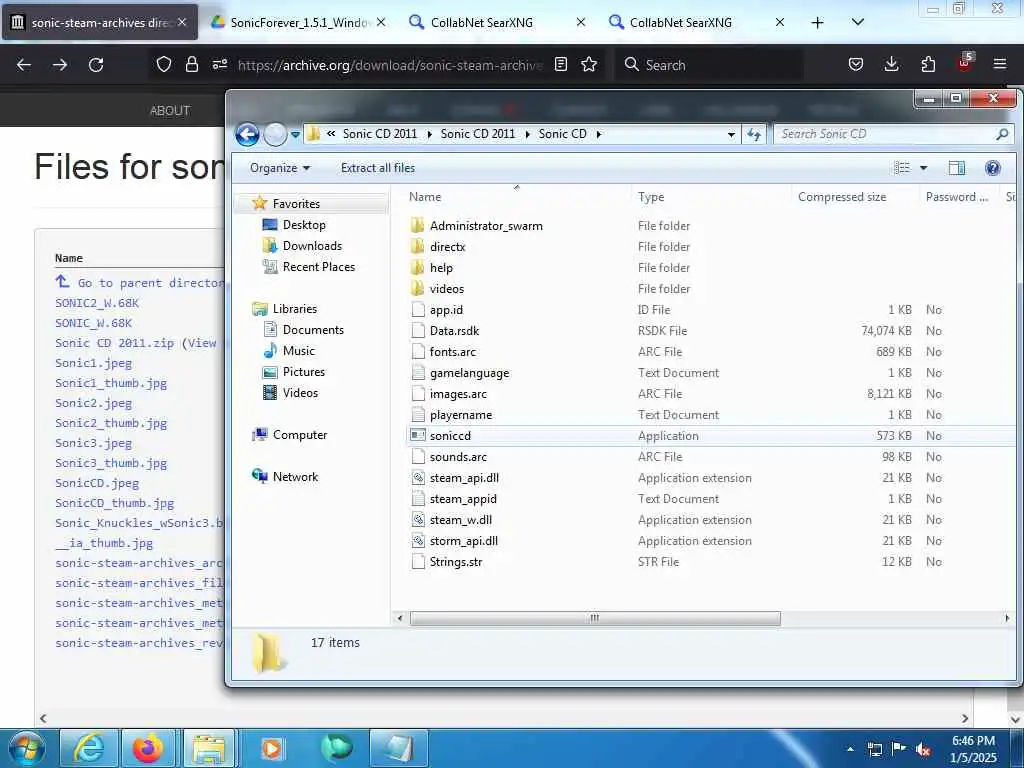
Task: Select Network in navigation pane
Action: click(295, 477)
